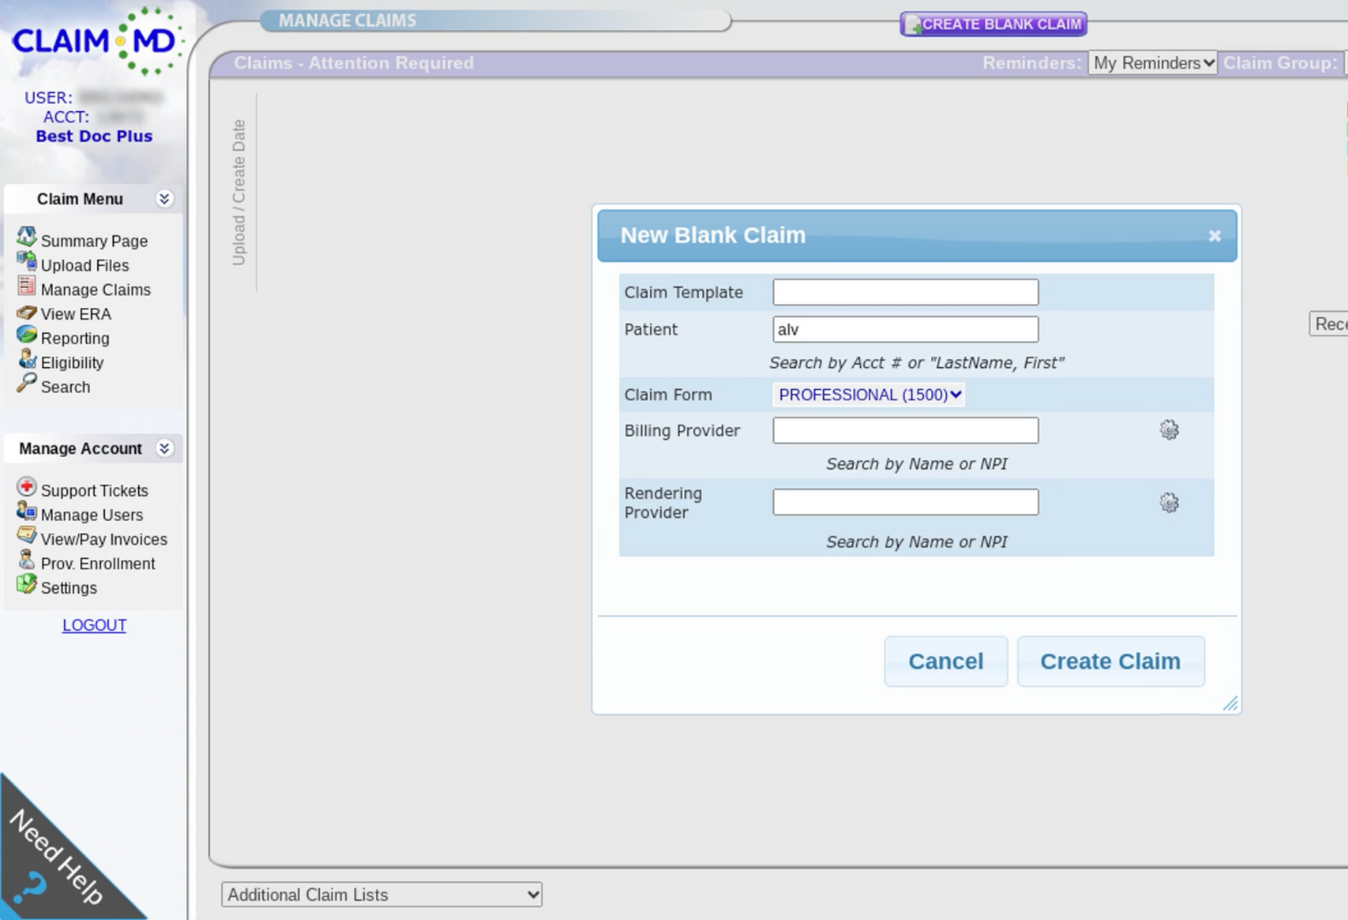Collapse the Manage Account section
The width and height of the screenshot is (1348, 920).
pyautogui.click(x=165, y=449)
